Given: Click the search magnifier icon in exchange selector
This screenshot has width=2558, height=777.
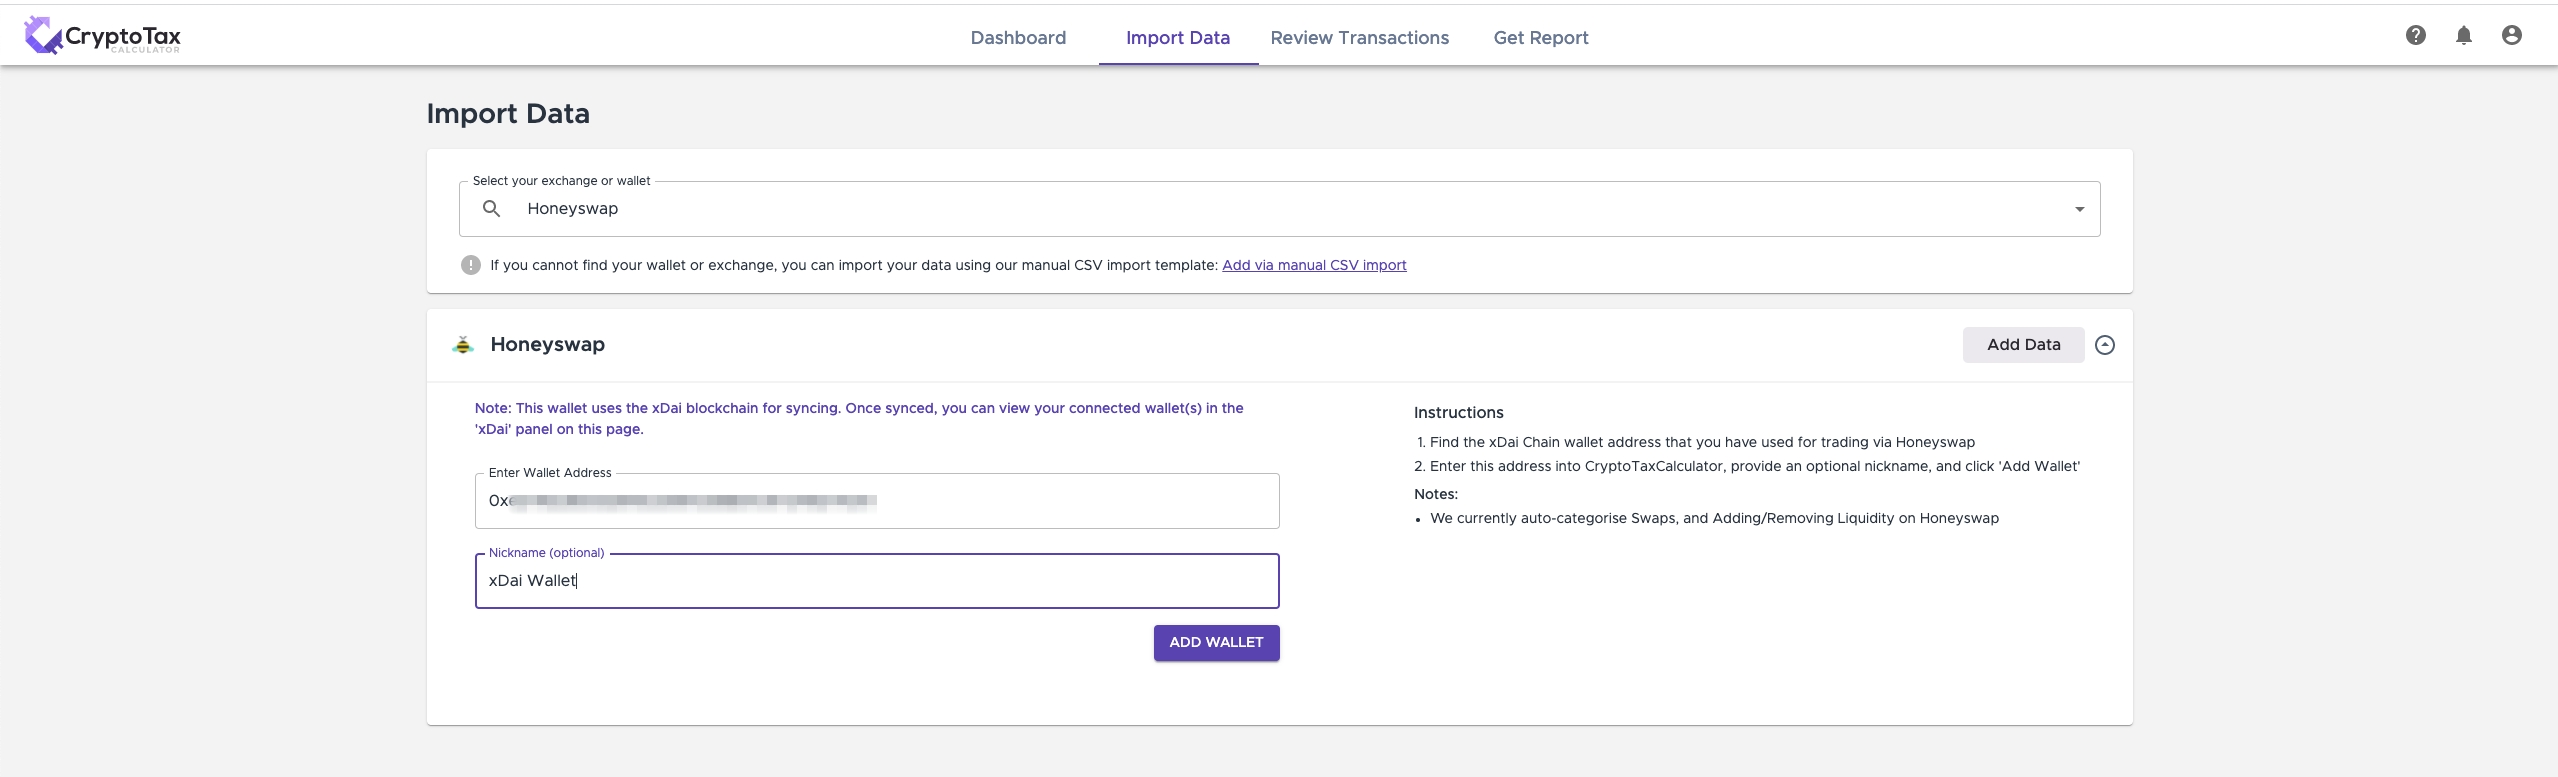Looking at the screenshot, I should [491, 209].
